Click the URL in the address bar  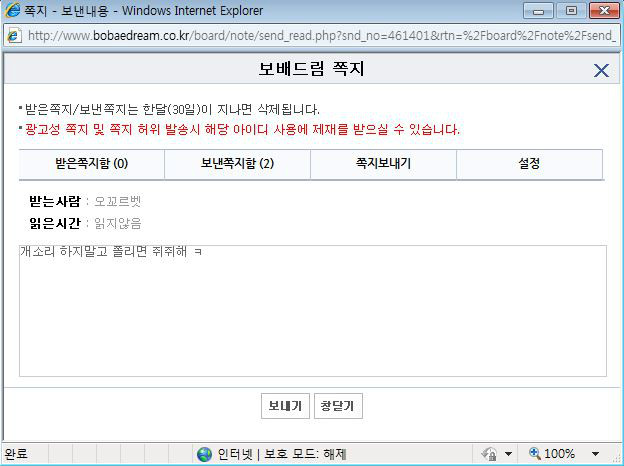click(320, 35)
